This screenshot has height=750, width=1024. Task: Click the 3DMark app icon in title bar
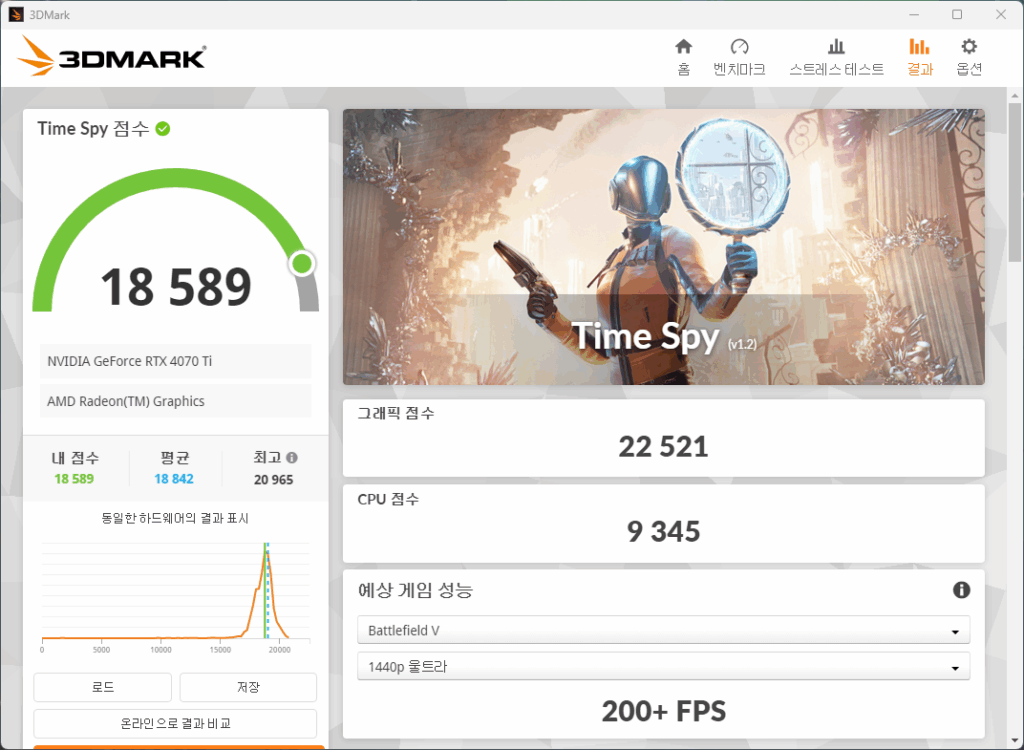[x=16, y=14]
